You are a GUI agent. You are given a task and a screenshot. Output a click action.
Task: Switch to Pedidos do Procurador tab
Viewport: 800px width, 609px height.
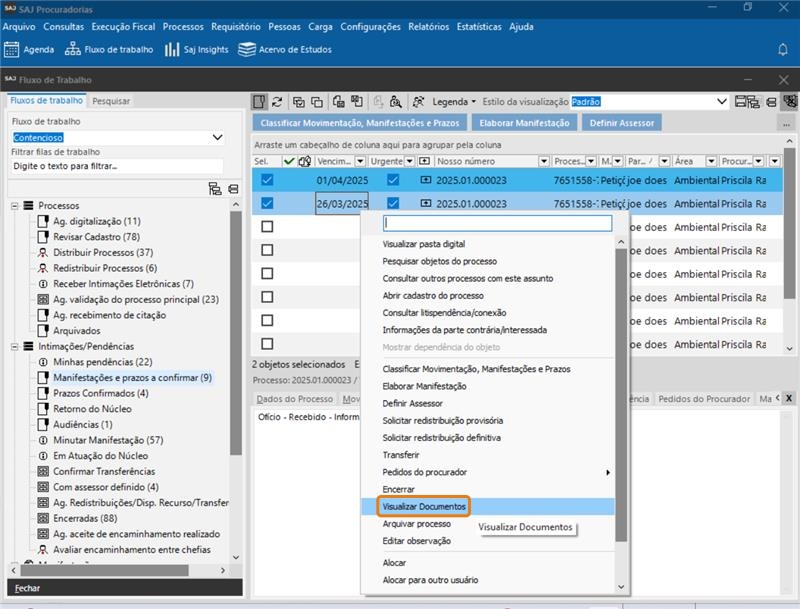(x=704, y=399)
